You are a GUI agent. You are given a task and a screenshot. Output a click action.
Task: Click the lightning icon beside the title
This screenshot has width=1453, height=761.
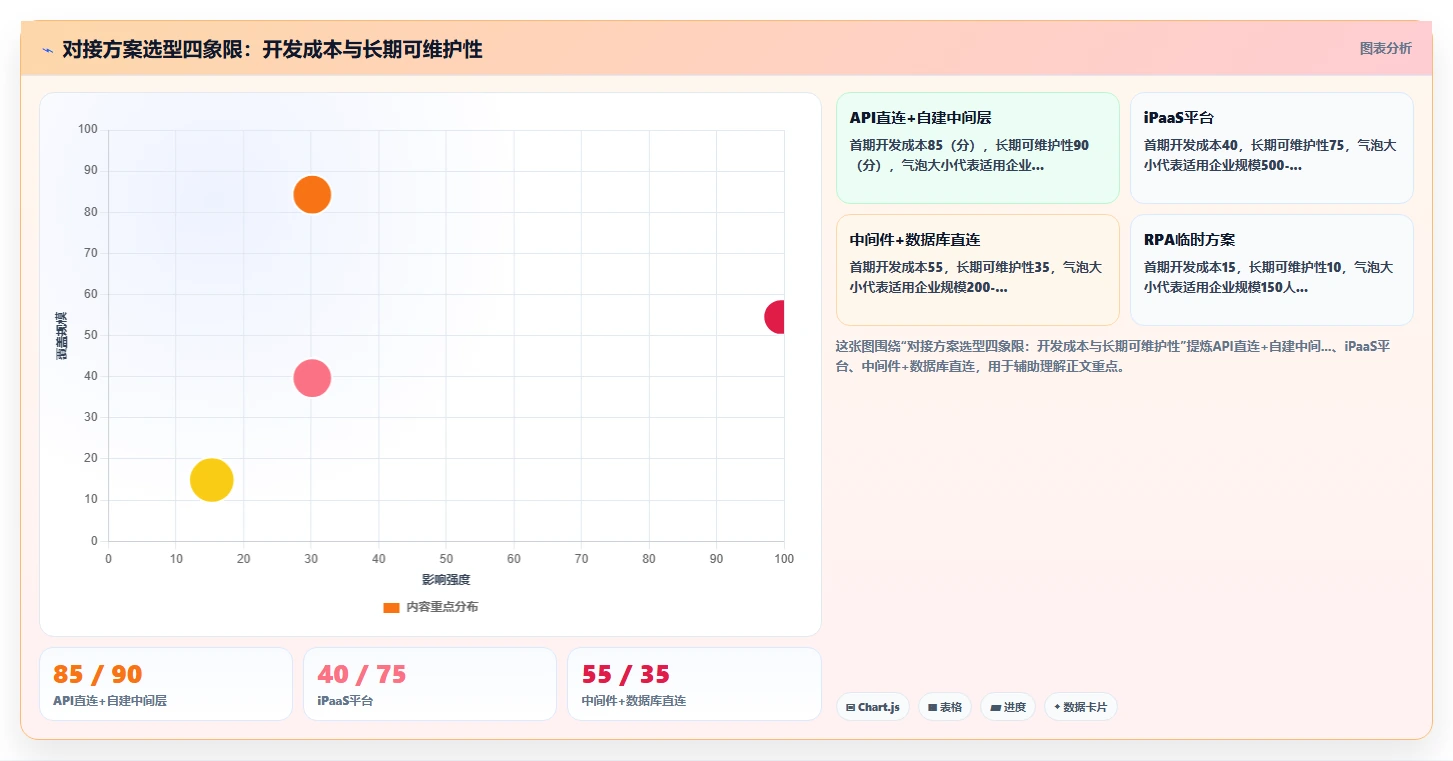pos(48,49)
